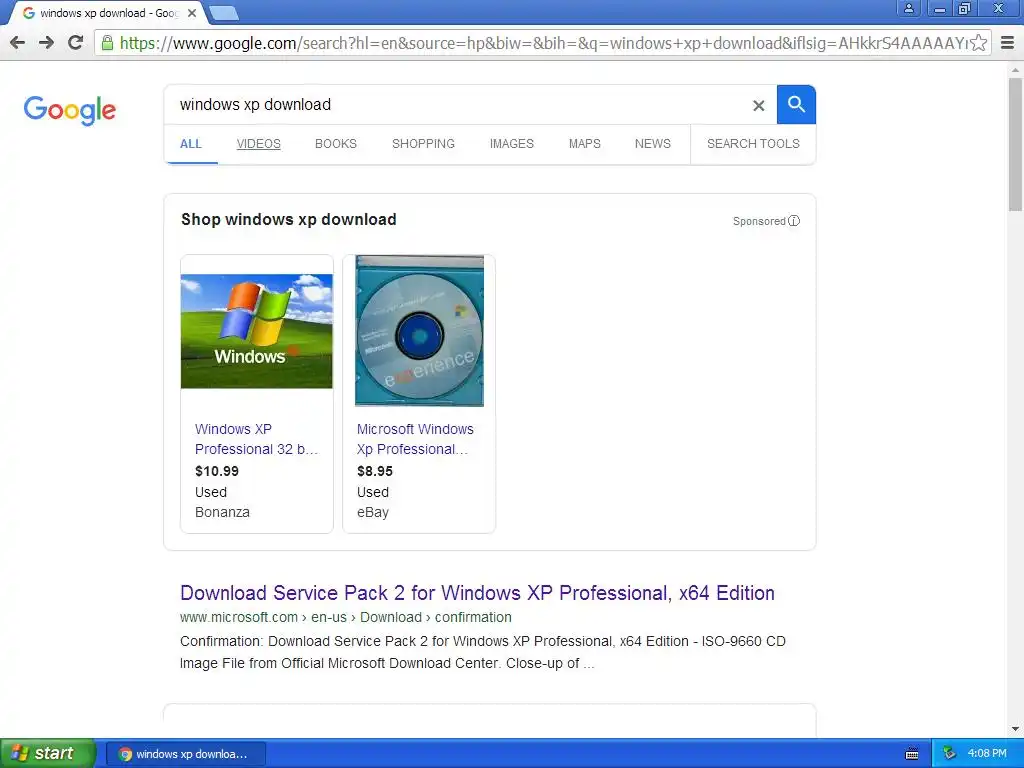Screen dimensions: 1024x768
Task: Open the Windows XP CD product thumbnail
Action: 419,330
